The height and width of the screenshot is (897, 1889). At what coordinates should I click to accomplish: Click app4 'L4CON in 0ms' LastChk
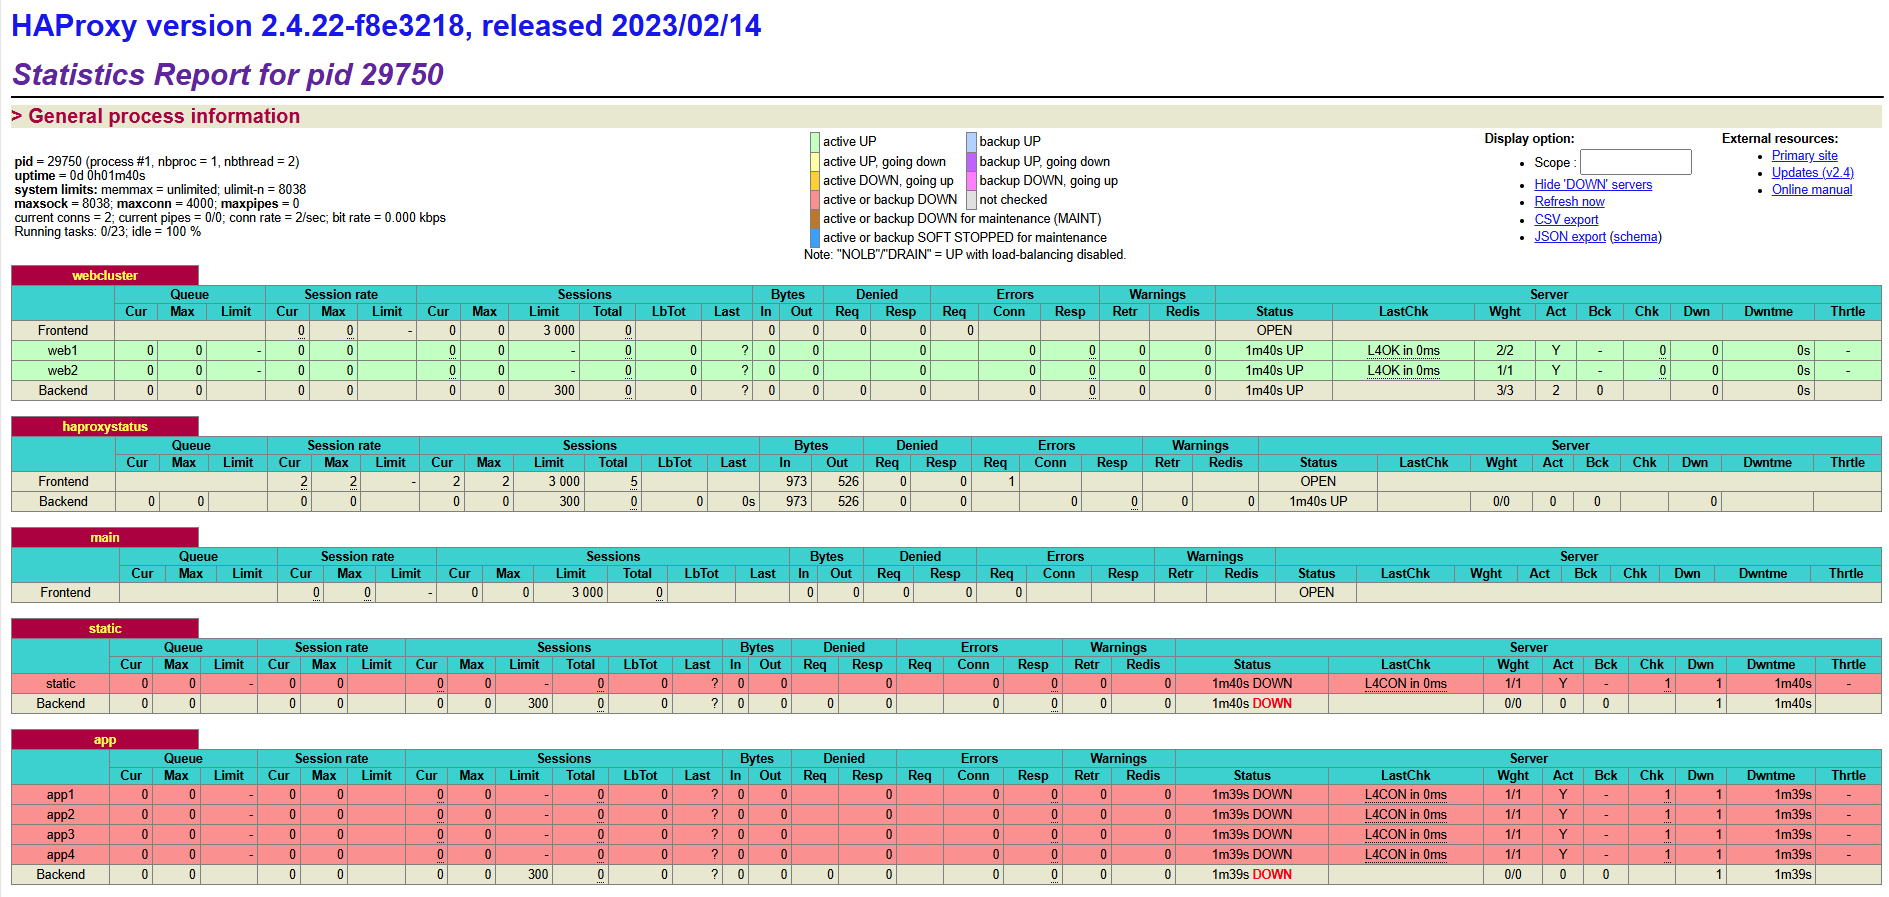click(x=1405, y=854)
